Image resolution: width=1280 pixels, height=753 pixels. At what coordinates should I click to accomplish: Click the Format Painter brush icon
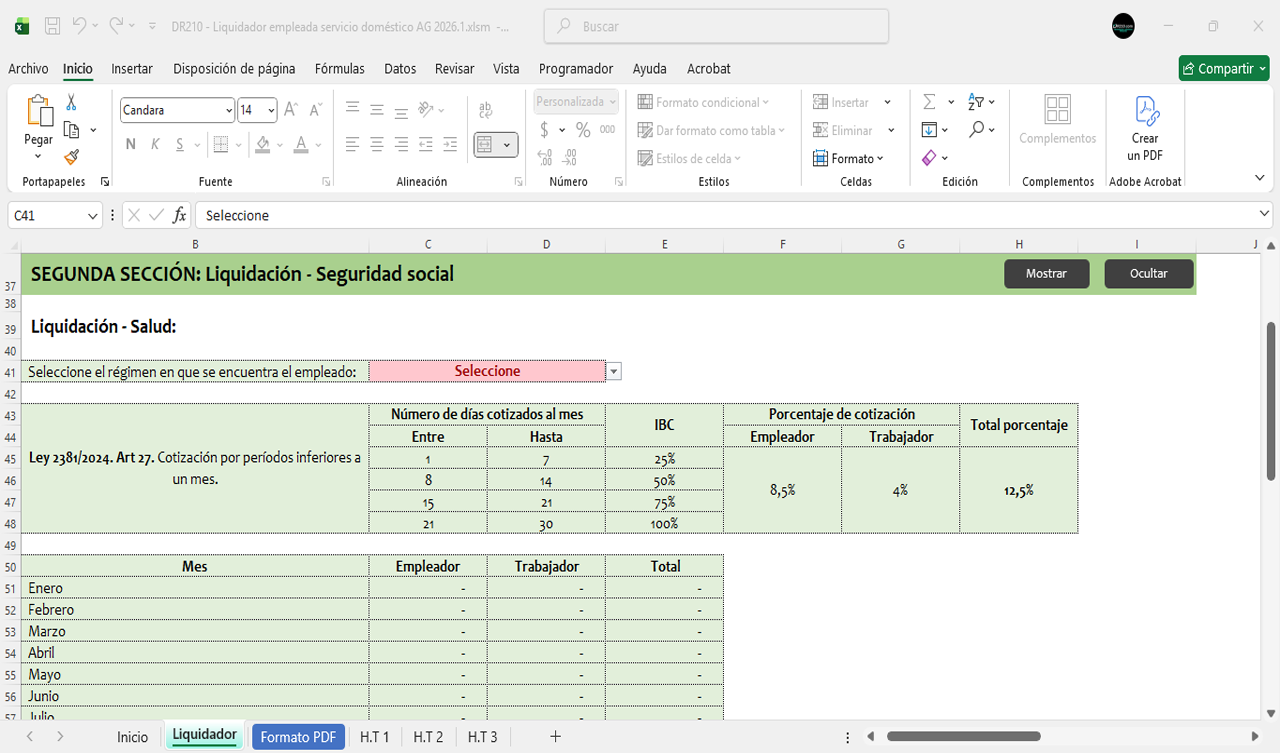coord(71,157)
